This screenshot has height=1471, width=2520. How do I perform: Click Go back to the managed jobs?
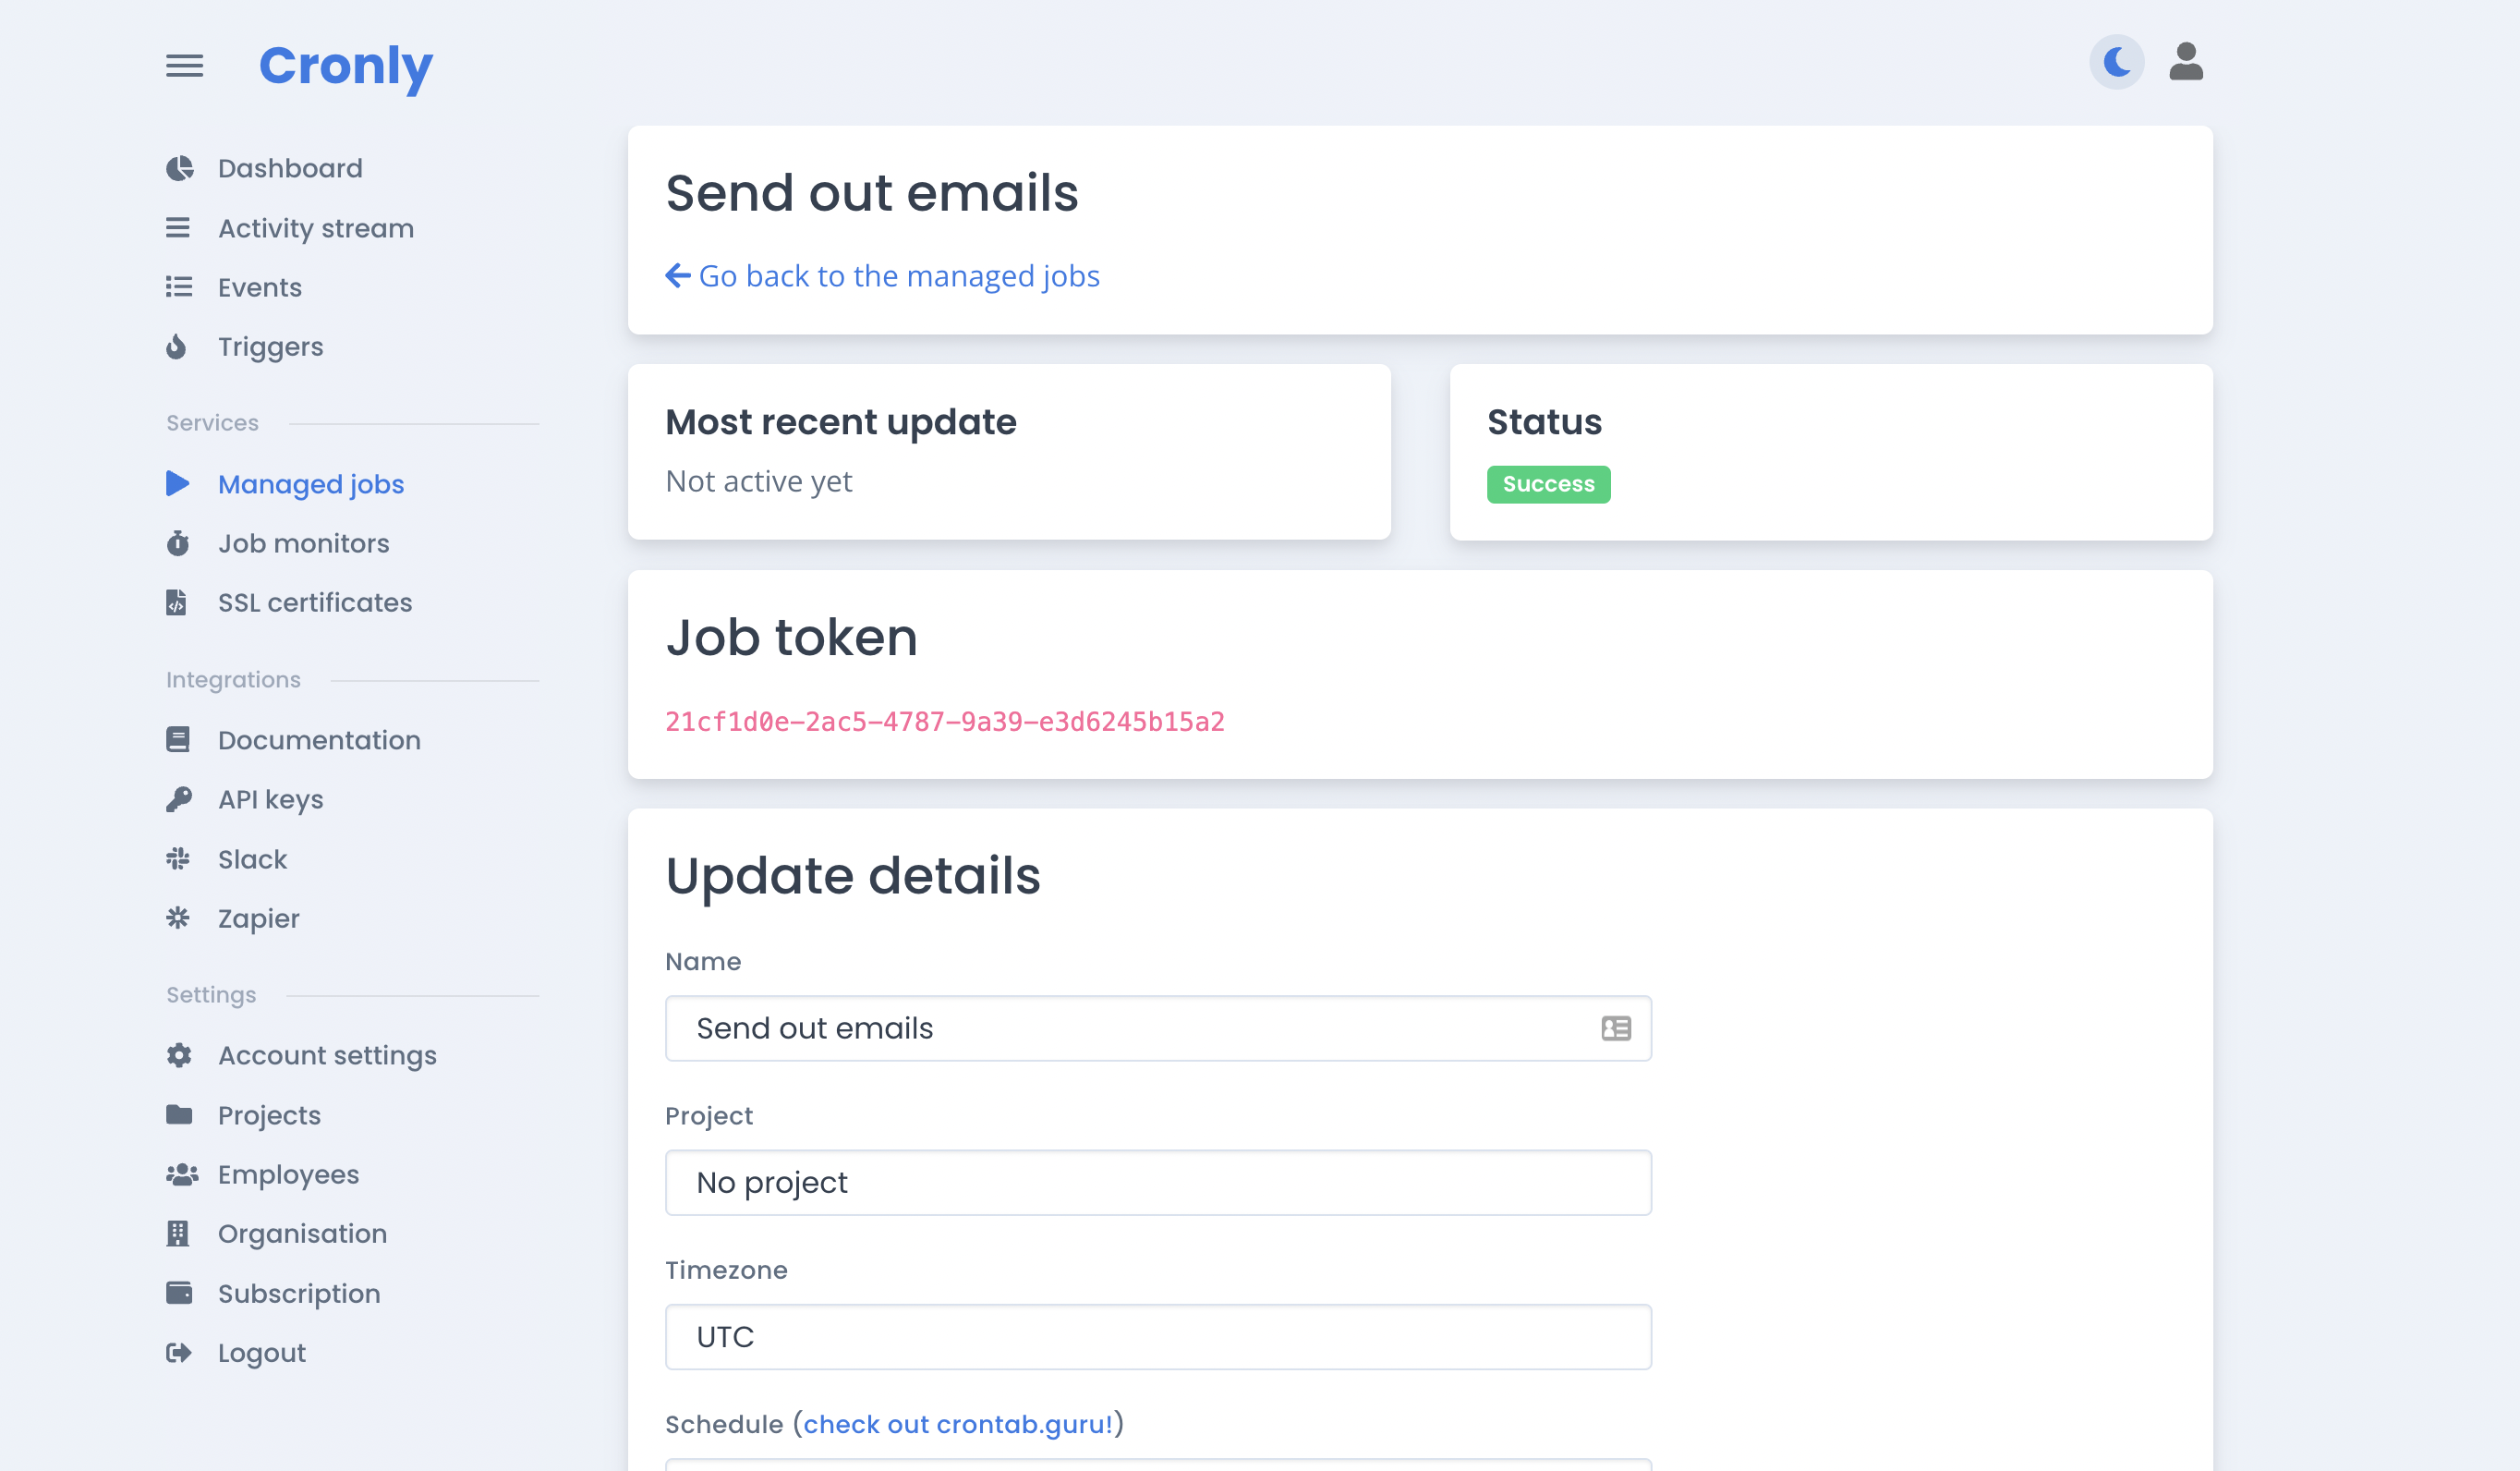coord(884,275)
